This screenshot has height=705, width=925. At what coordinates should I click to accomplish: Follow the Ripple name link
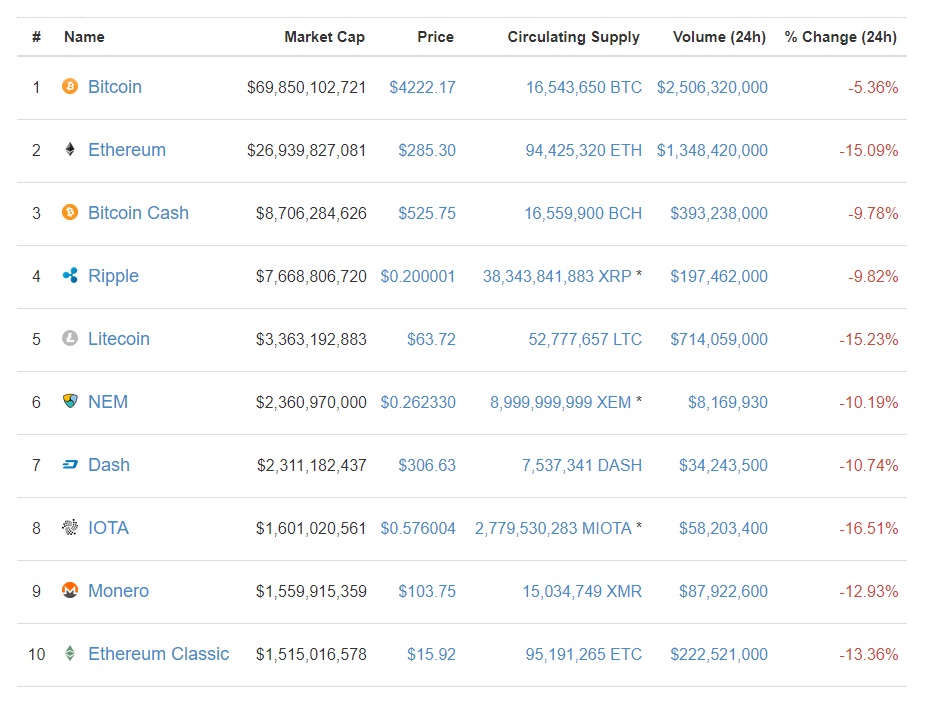click(113, 276)
